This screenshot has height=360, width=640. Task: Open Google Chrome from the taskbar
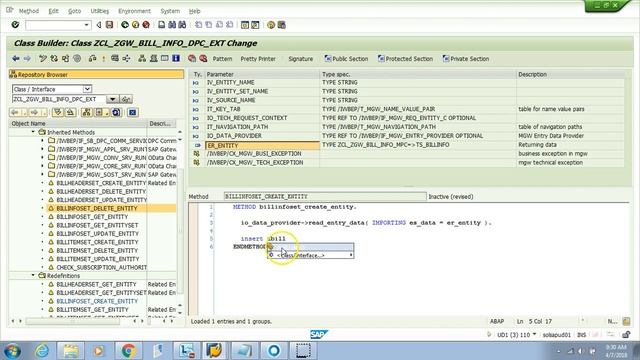[129, 351]
